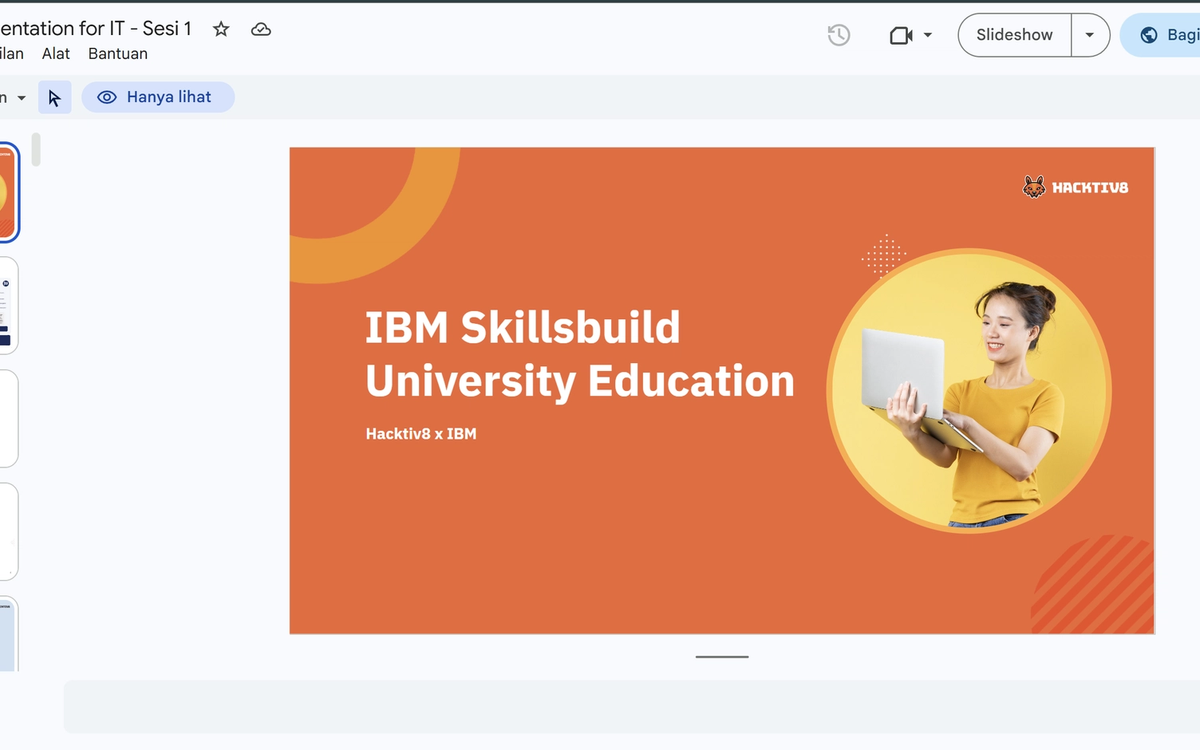Click the video camera meeting icon
Screen dimensions: 1200x750
click(x=901, y=35)
